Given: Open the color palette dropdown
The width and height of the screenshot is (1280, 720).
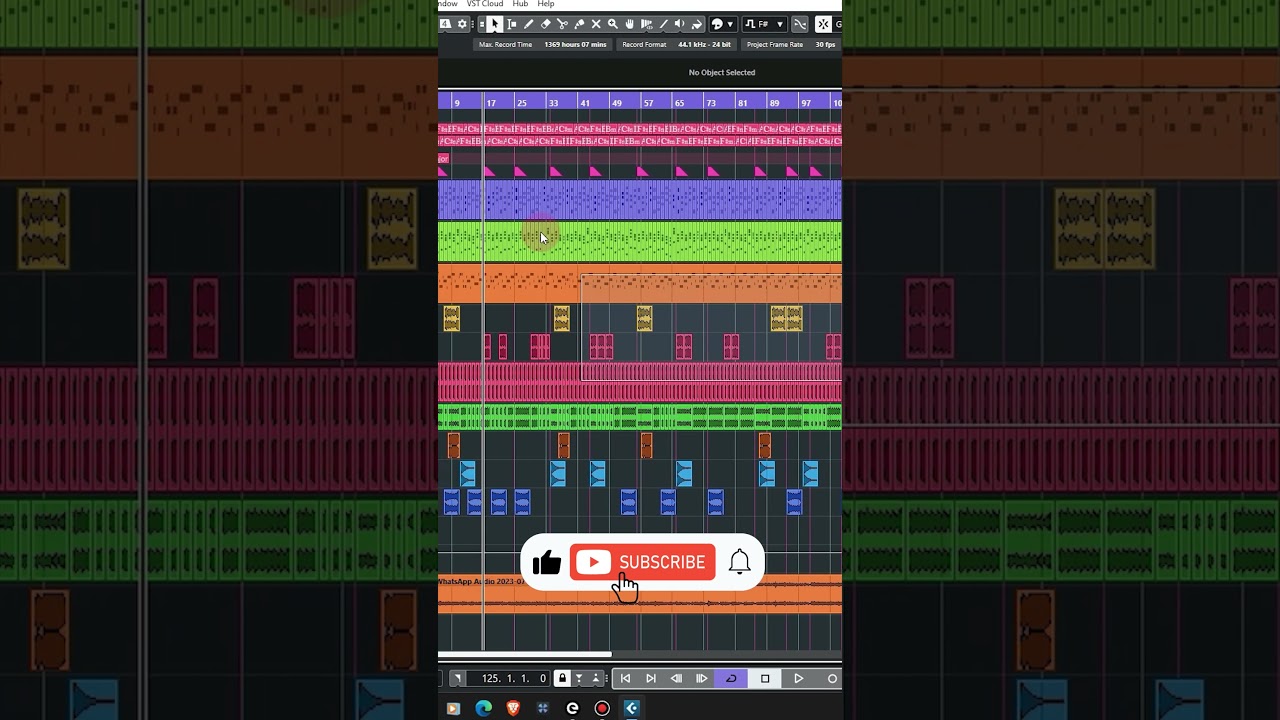Looking at the screenshot, I should (723, 24).
